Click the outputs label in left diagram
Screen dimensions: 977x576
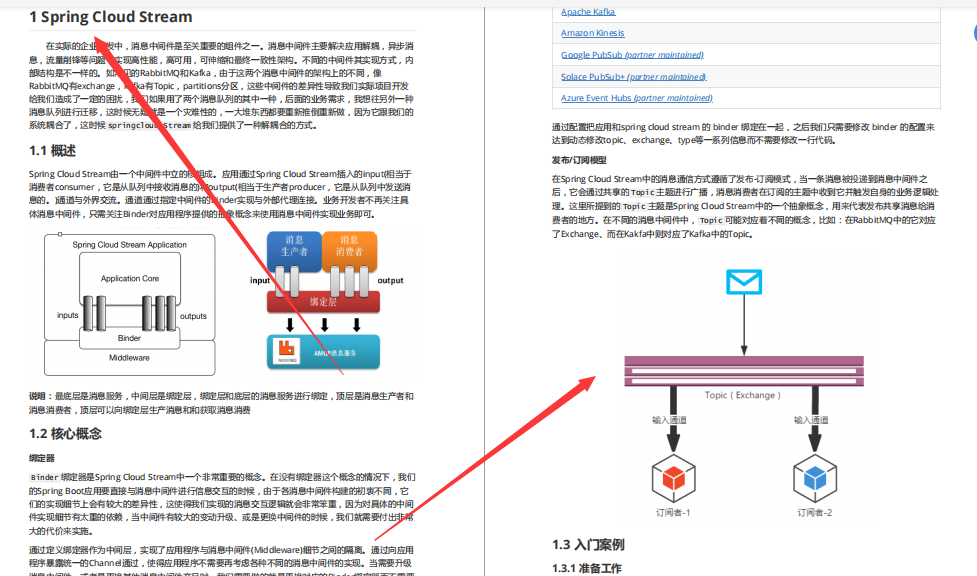[193, 316]
